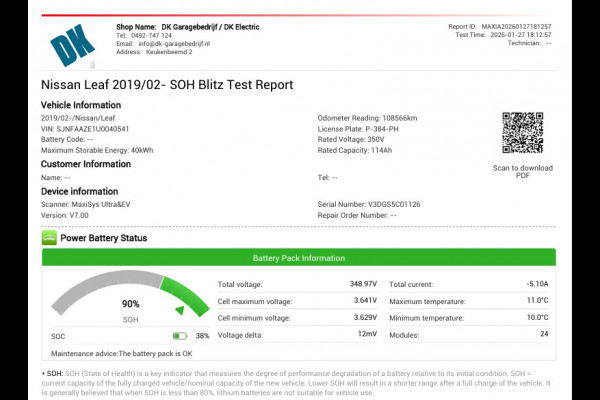Image resolution: width=600 pixels, height=400 pixels.
Task: Click the Scan to download PDF label
Action: pyautogui.click(x=522, y=172)
